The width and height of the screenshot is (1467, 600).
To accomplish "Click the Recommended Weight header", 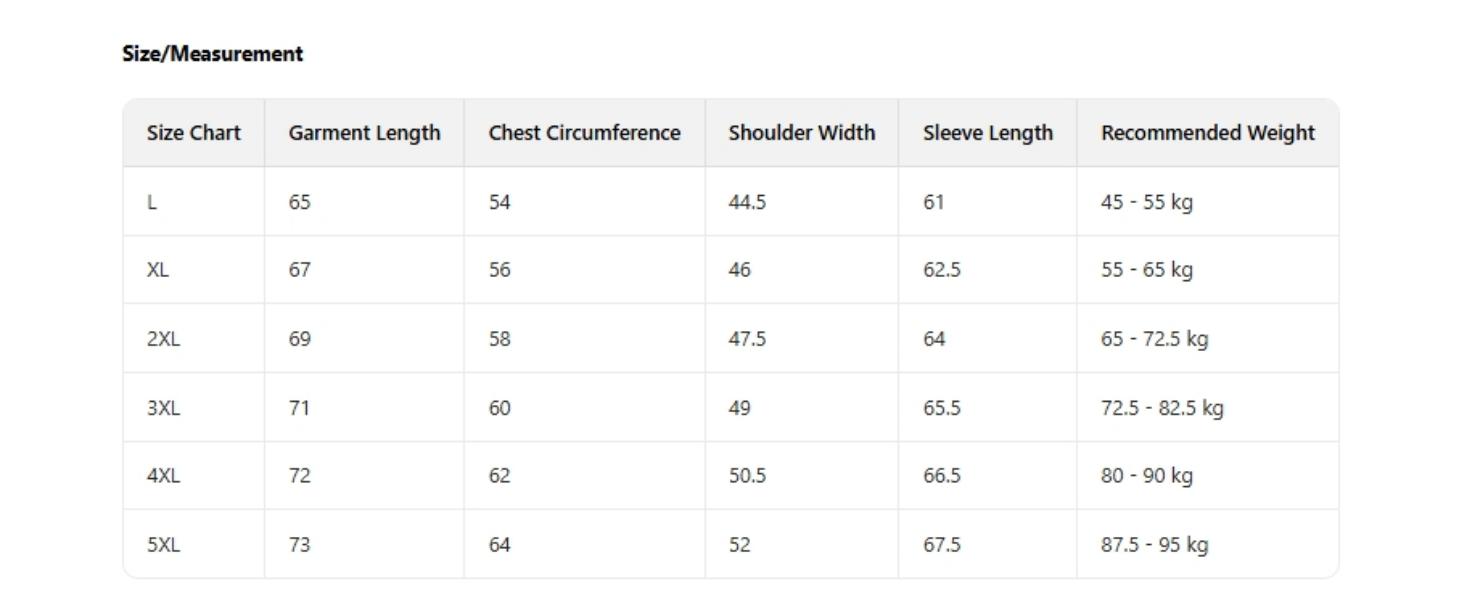I will pos(1207,133).
